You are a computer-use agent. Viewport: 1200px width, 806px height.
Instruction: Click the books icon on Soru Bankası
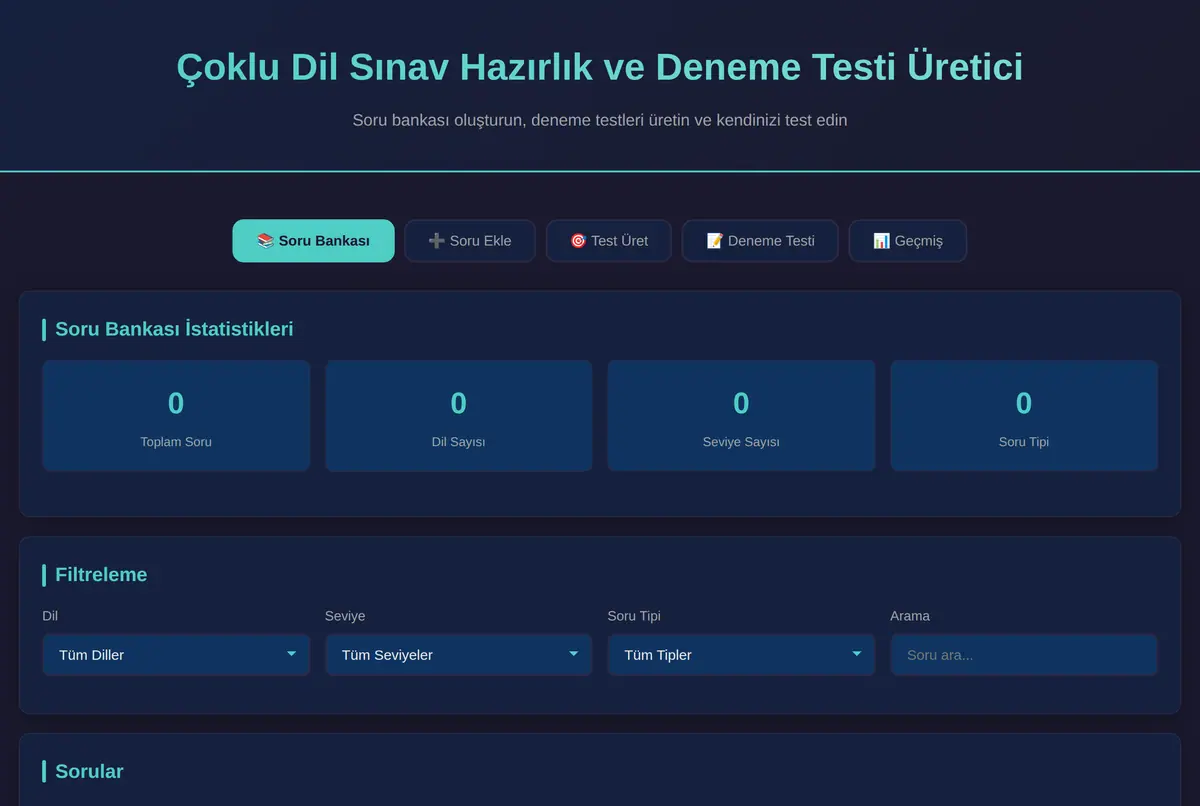pos(265,241)
